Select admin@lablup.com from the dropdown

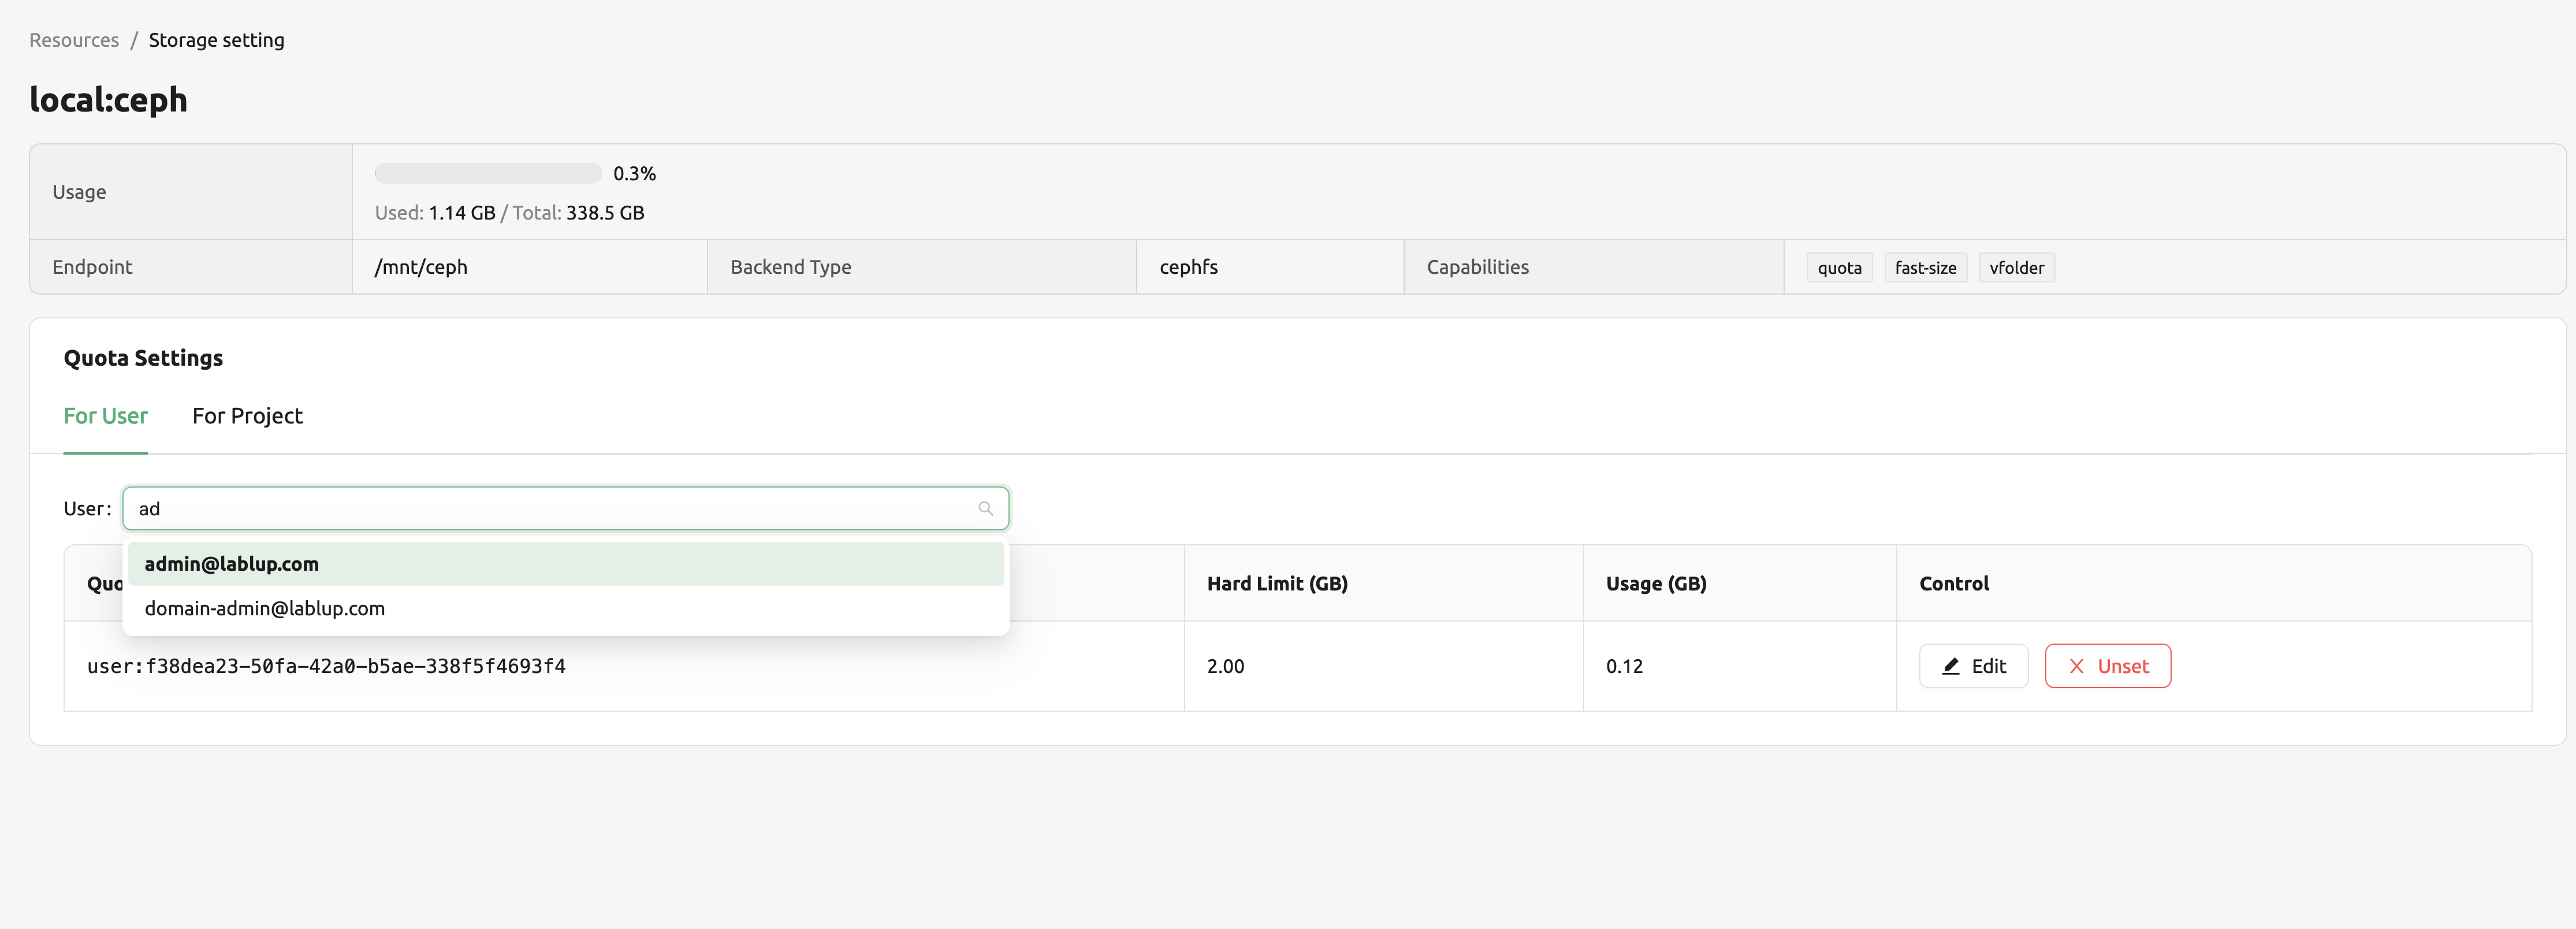coord(565,564)
